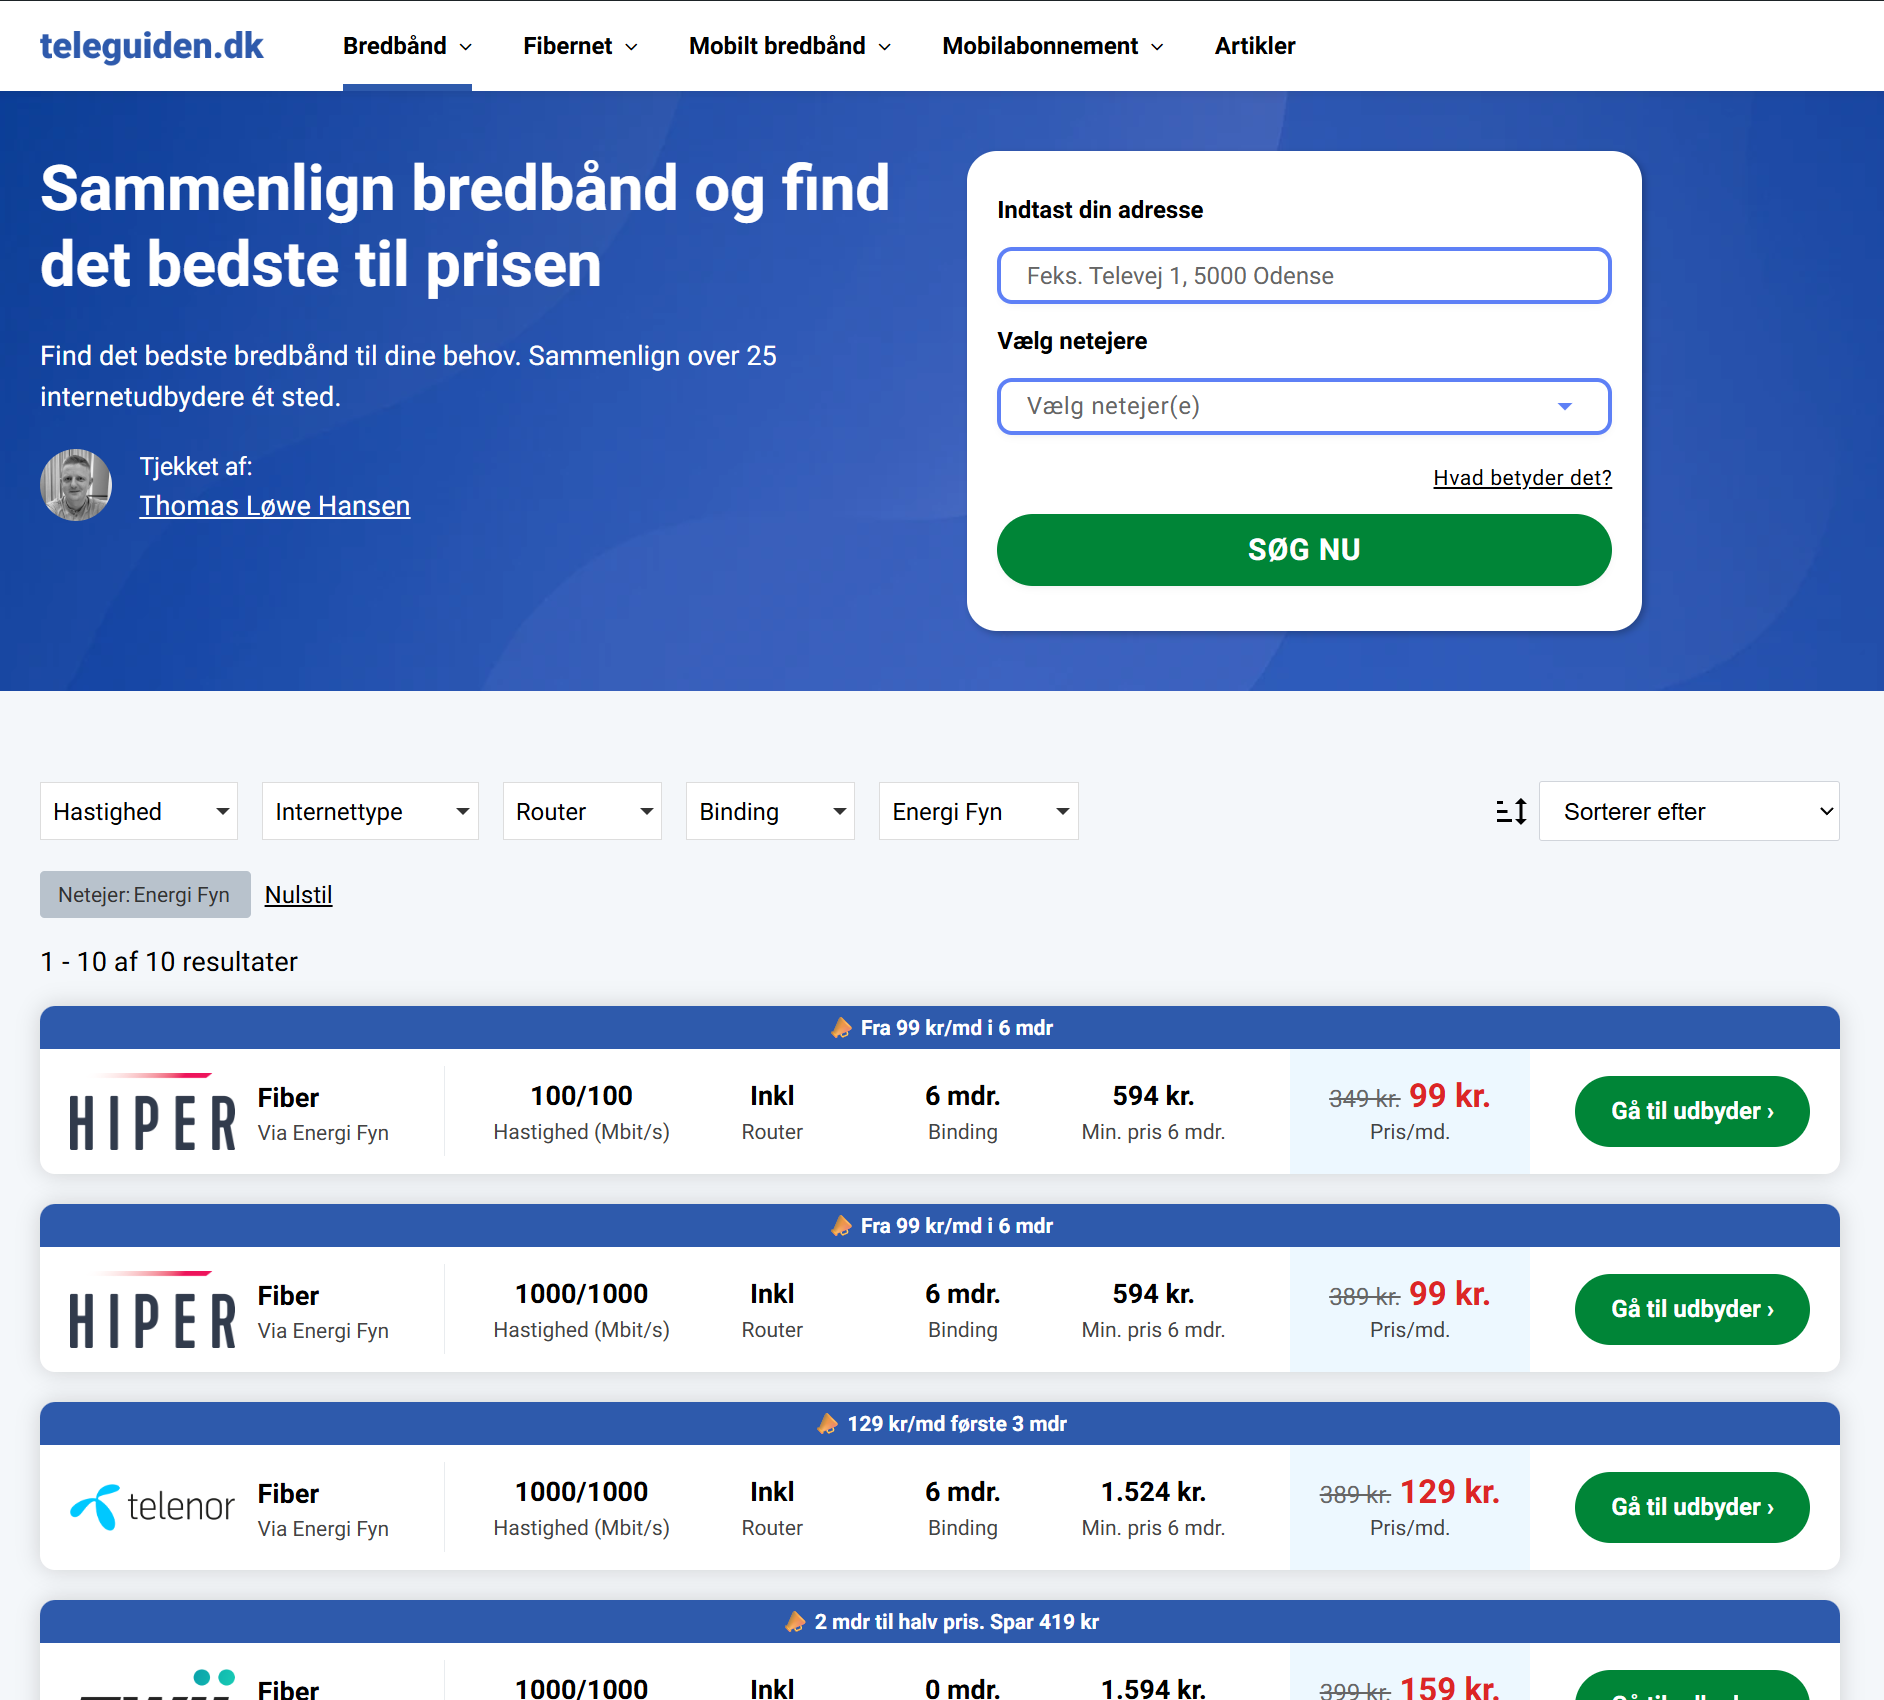Viewport: 1884px width, 1700px height.
Task: Open the Fibernet menu
Action: pos(580,46)
